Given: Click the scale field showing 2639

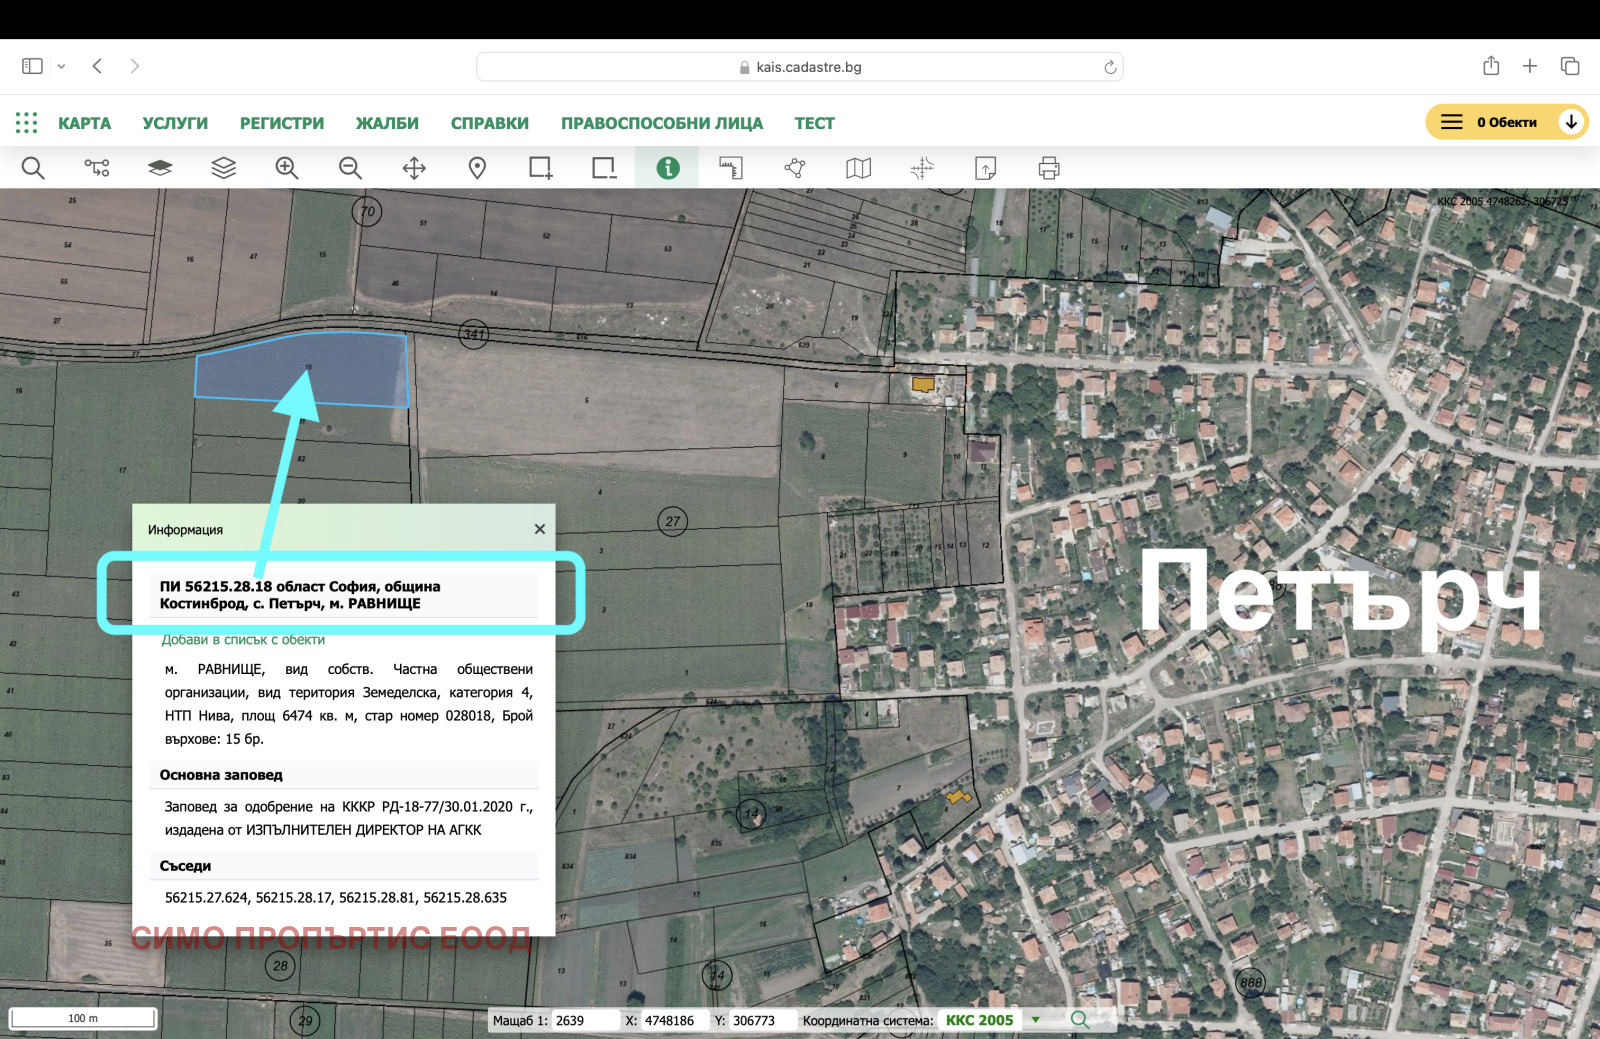Looking at the screenshot, I should click(x=586, y=1020).
